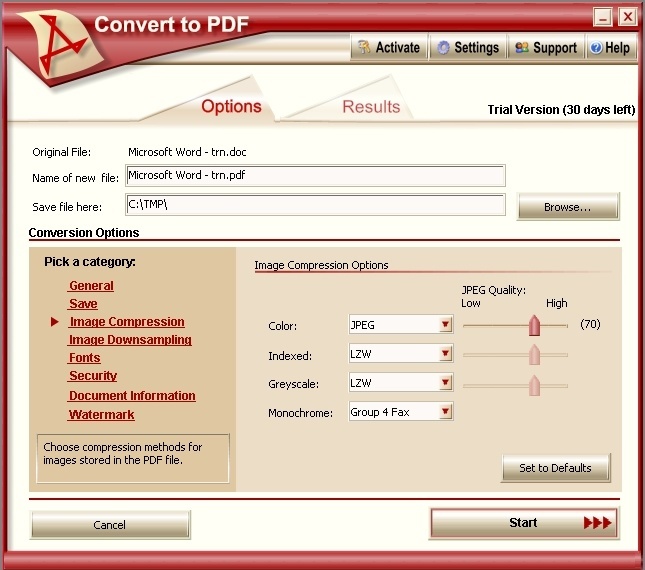Click the Image Compression Options heading
The image size is (645, 570).
point(321,265)
